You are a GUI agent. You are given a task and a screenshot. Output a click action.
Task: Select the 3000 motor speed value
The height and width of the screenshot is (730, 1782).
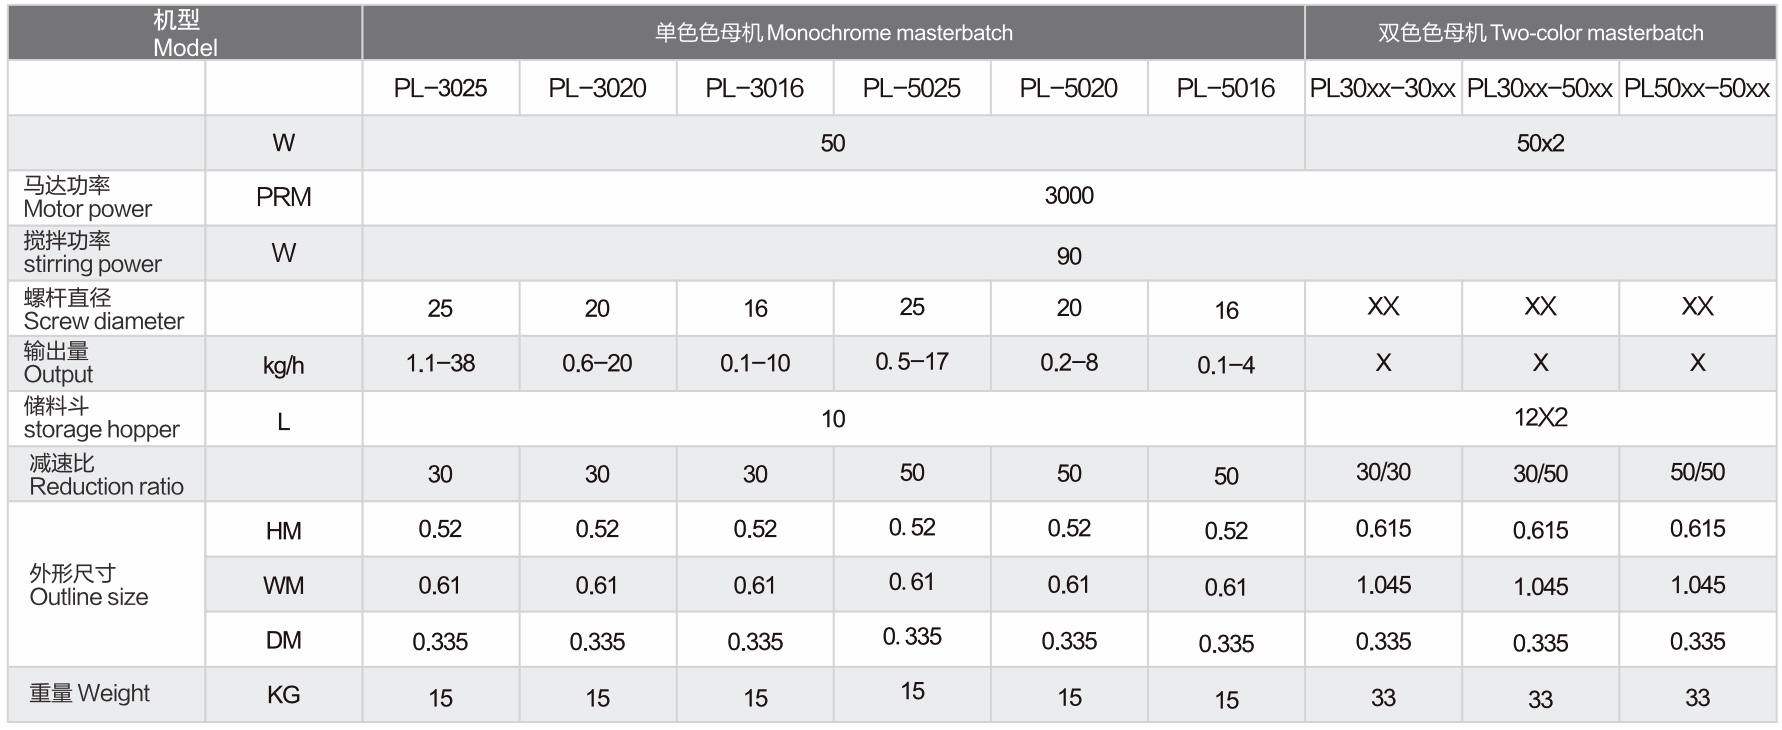point(1069,196)
